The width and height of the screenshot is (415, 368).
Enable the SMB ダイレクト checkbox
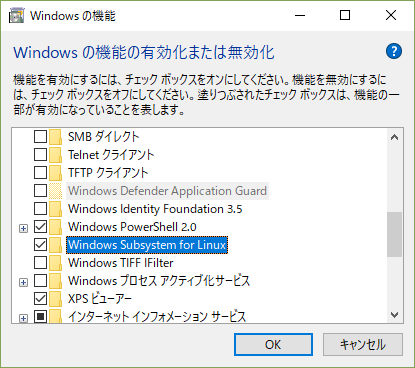[40, 137]
